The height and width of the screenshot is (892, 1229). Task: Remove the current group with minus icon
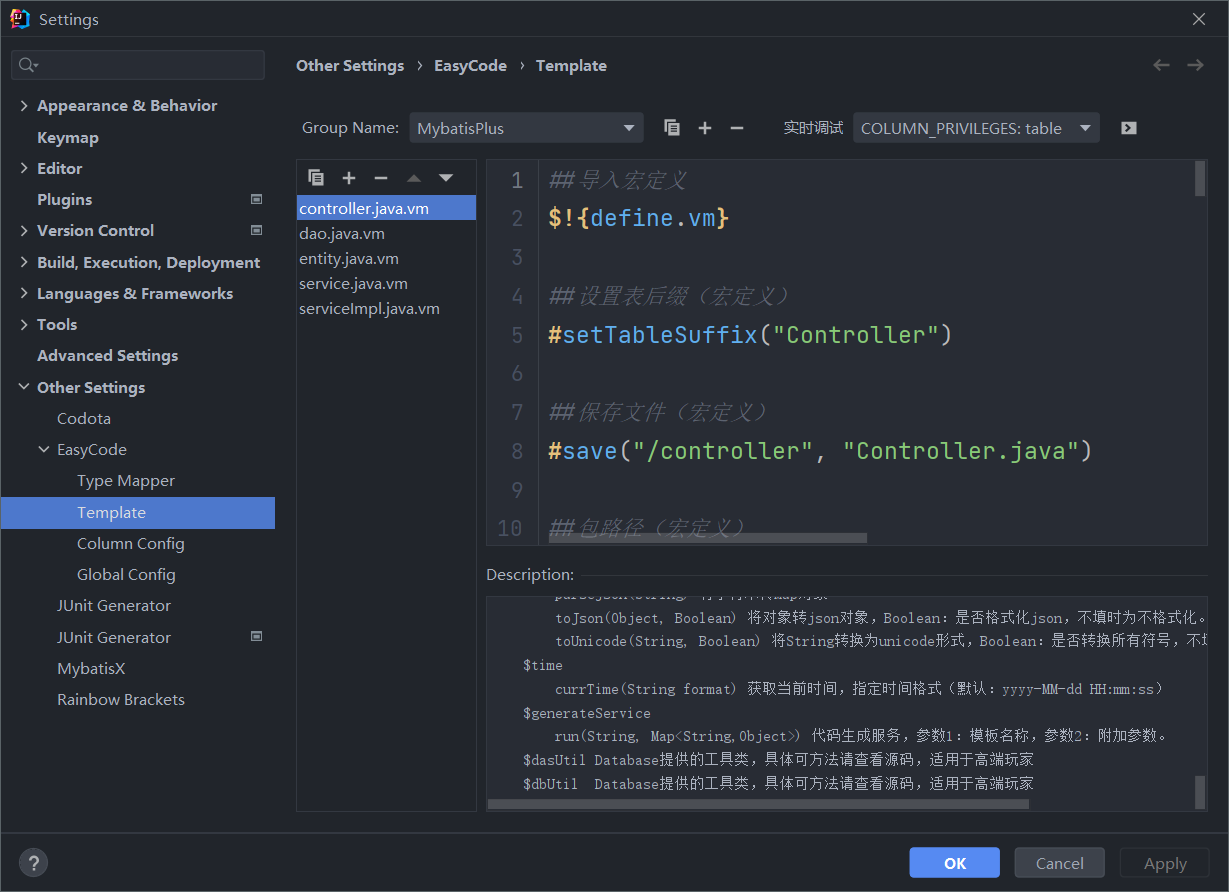pos(737,128)
